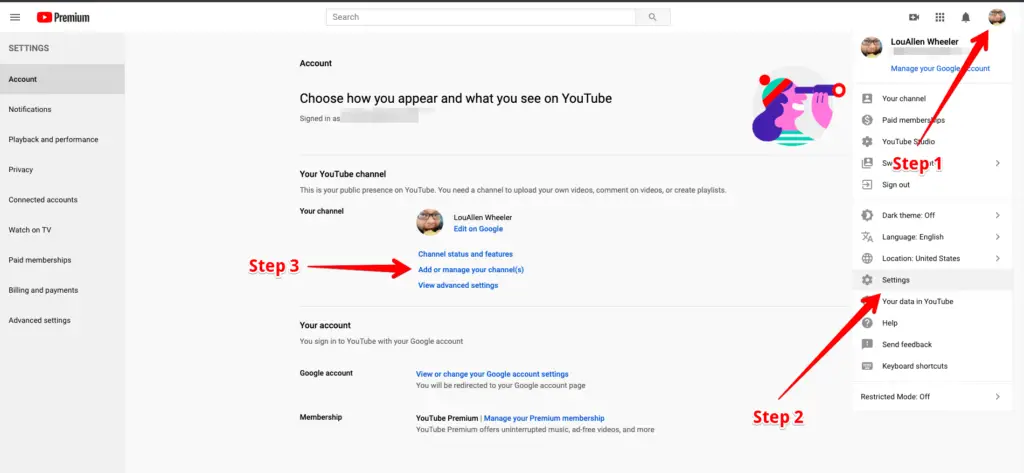Image resolution: width=1024 pixels, height=473 pixels.
Task: Select Privacy in settings sidebar
Action: [62, 169]
